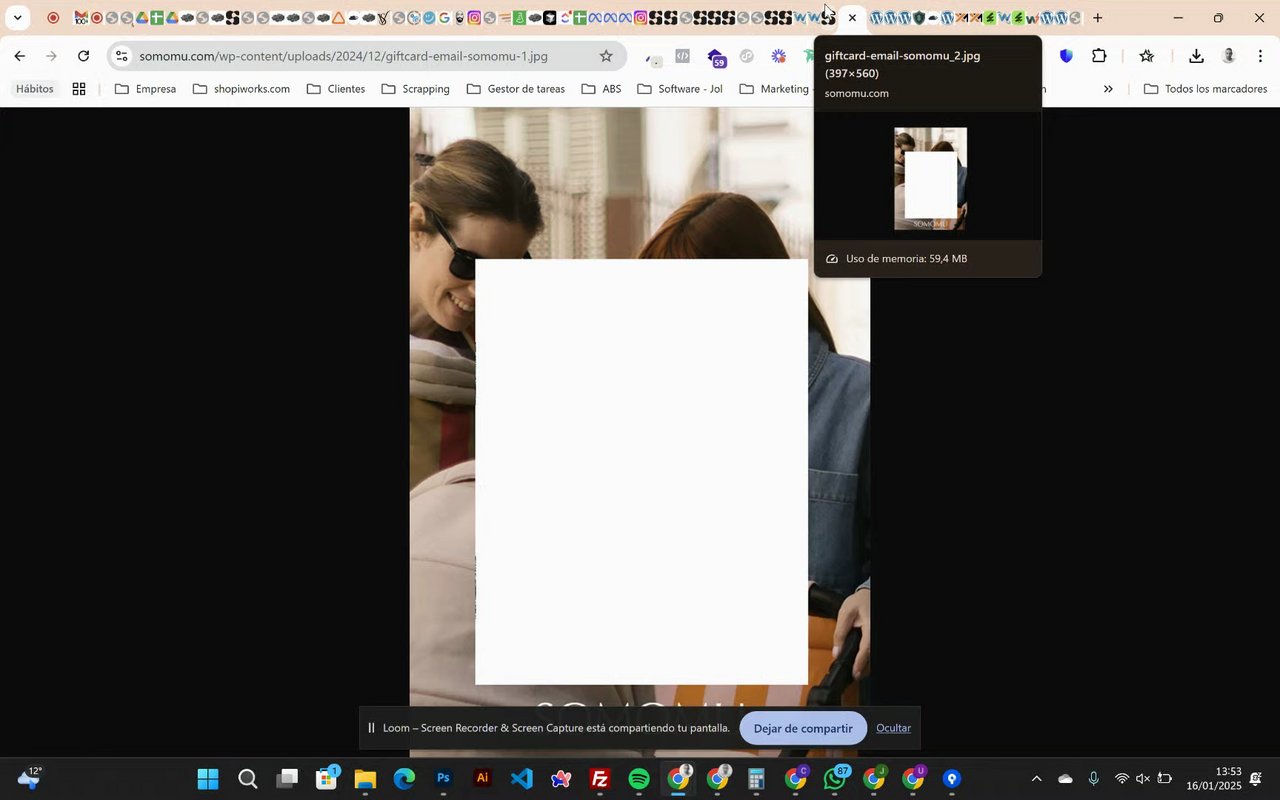Viewport: 1280px width, 800px height.
Task: Click the Ocultar link in sharing bar
Action: click(893, 728)
